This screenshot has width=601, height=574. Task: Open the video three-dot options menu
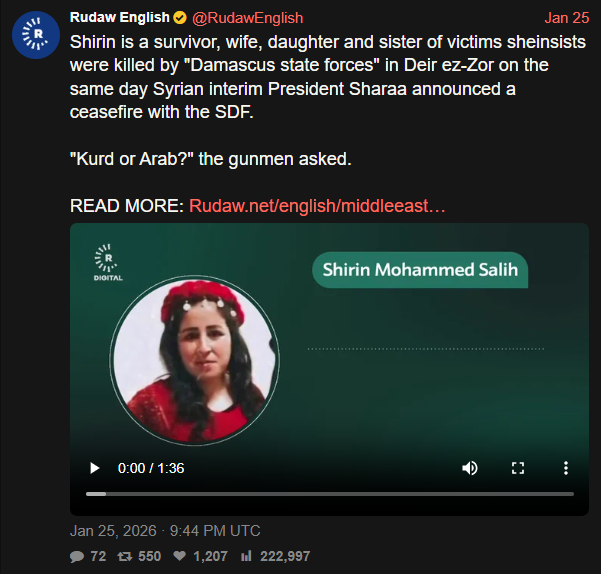click(x=566, y=468)
